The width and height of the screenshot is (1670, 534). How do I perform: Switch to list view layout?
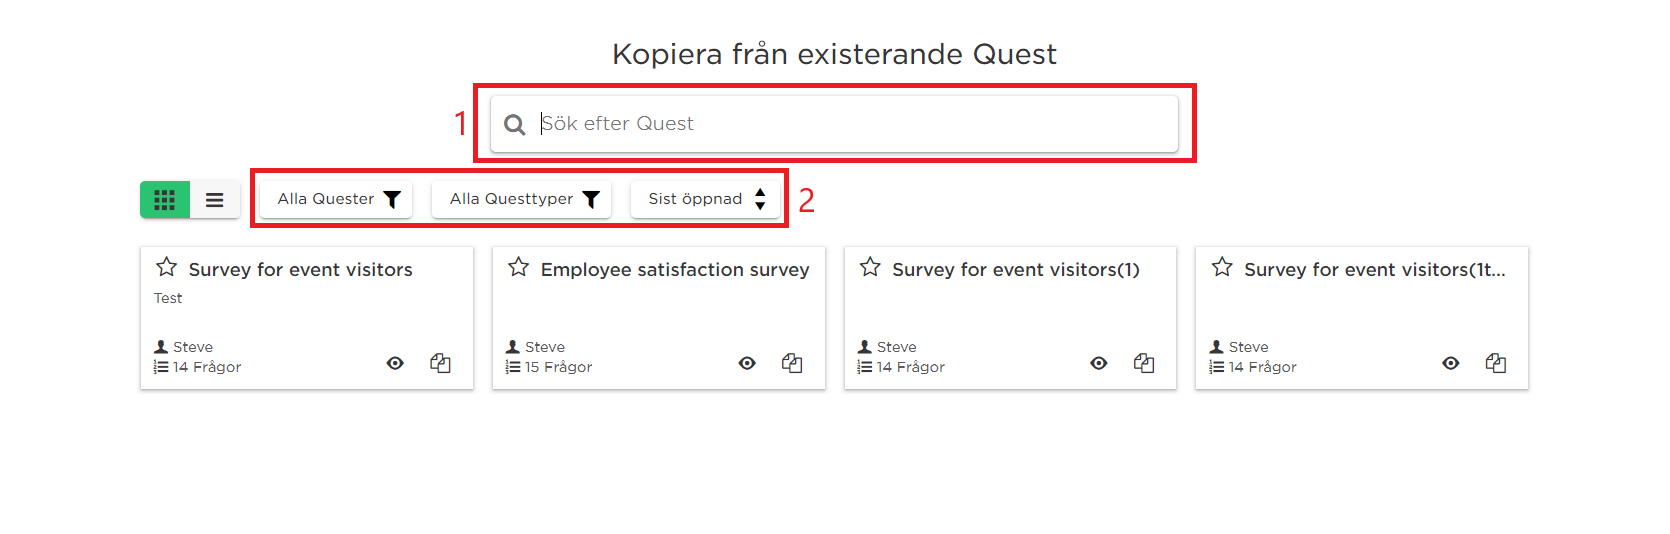tap(215, 199)
